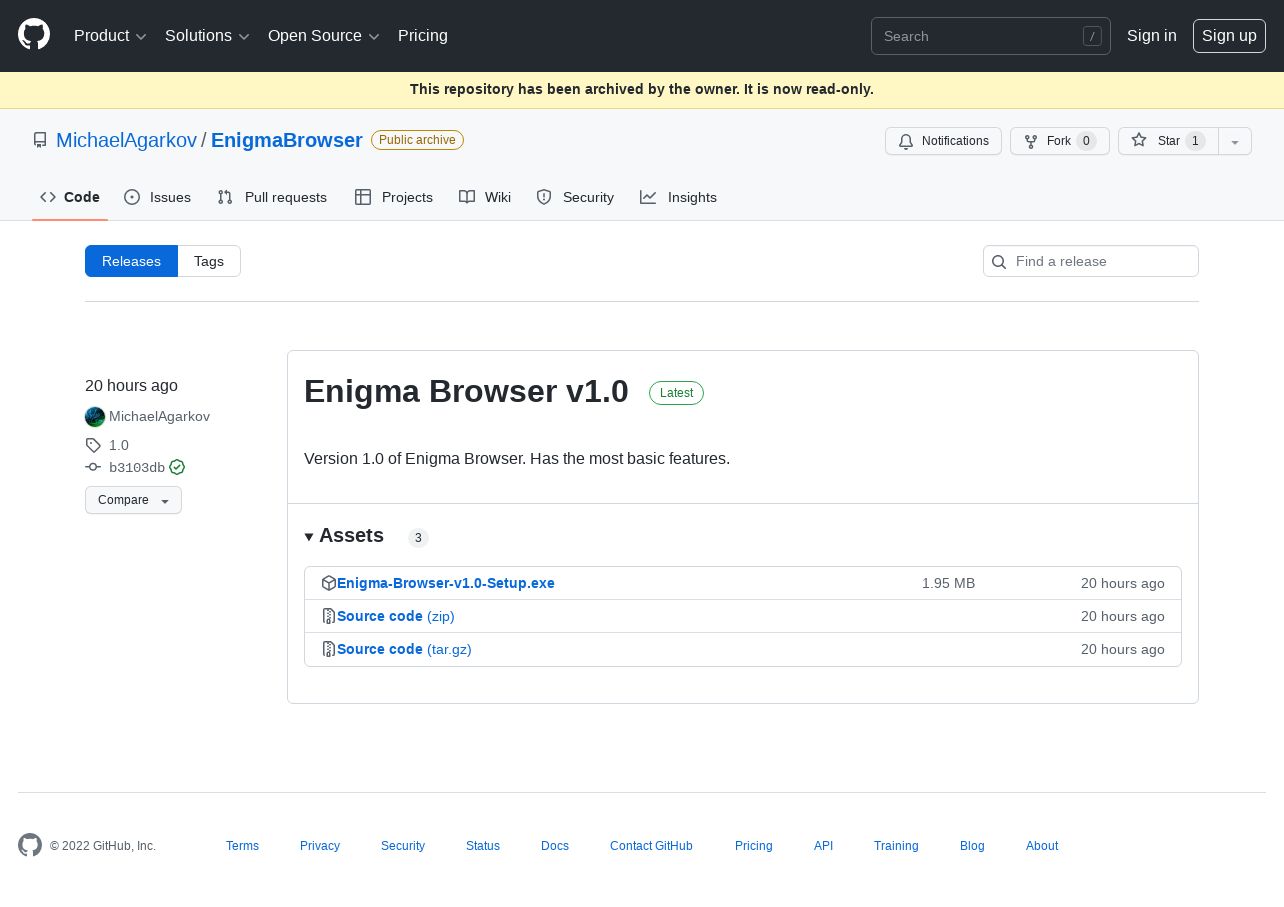This screenshot has height=907, width=1284.
Task: Click the archive icon beside Source code (tar.gz)
Action: click(329, 649)
